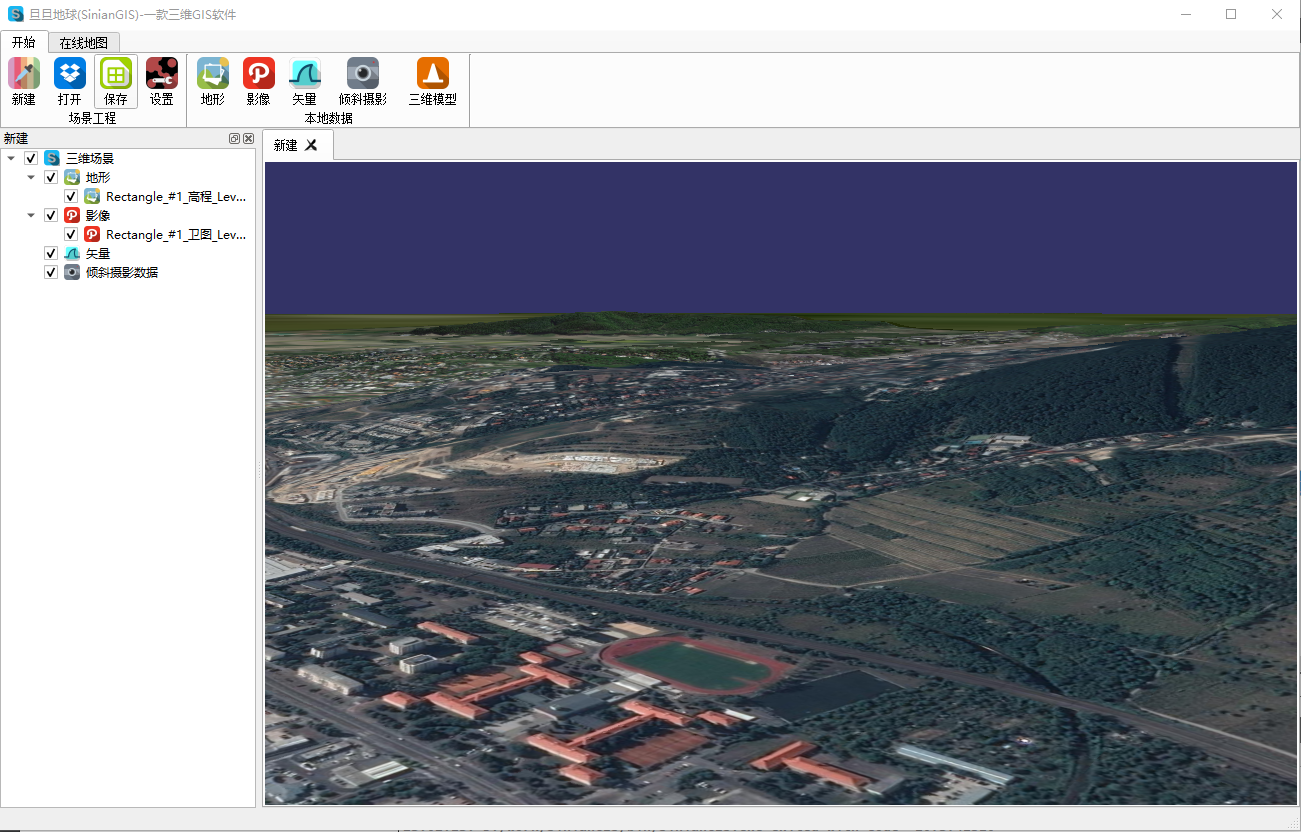Select Rectangle_#1_卫图_Lev... tree row
The height and width of the screenshot is (832, 1301).
click(176, 235)
